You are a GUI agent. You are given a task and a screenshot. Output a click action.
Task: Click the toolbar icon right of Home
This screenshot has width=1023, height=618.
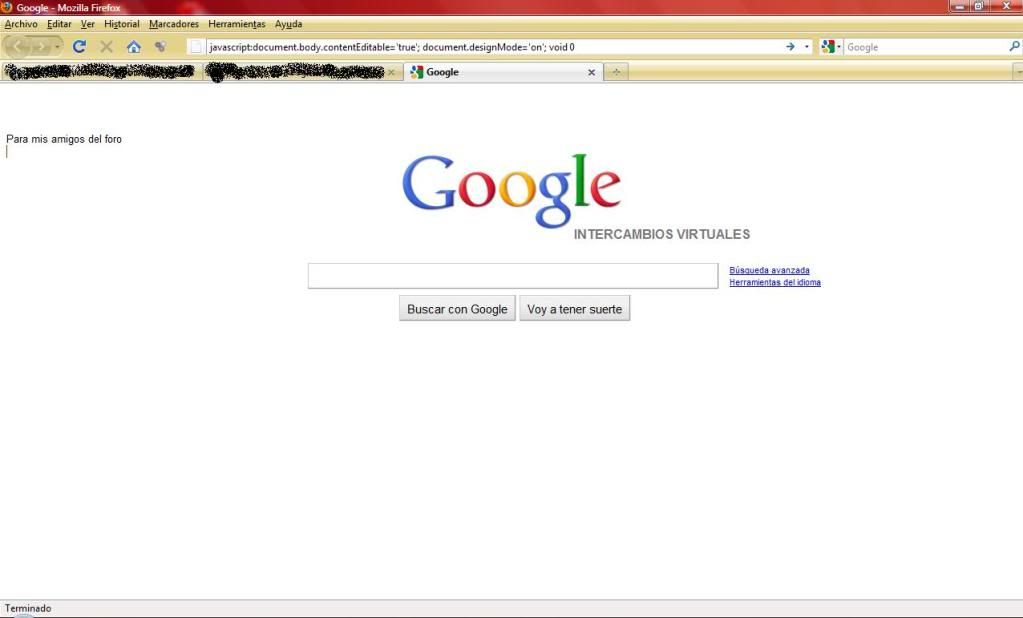[x=160, y=47]
